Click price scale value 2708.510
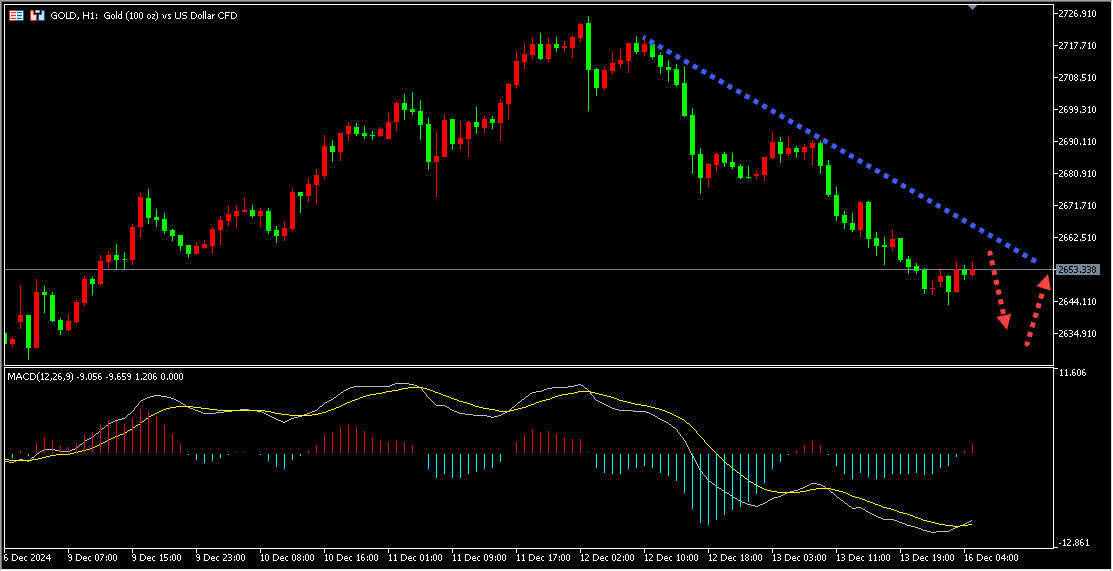The image size is (1113, 571). pyautogui.click(x=1080, y=77)
